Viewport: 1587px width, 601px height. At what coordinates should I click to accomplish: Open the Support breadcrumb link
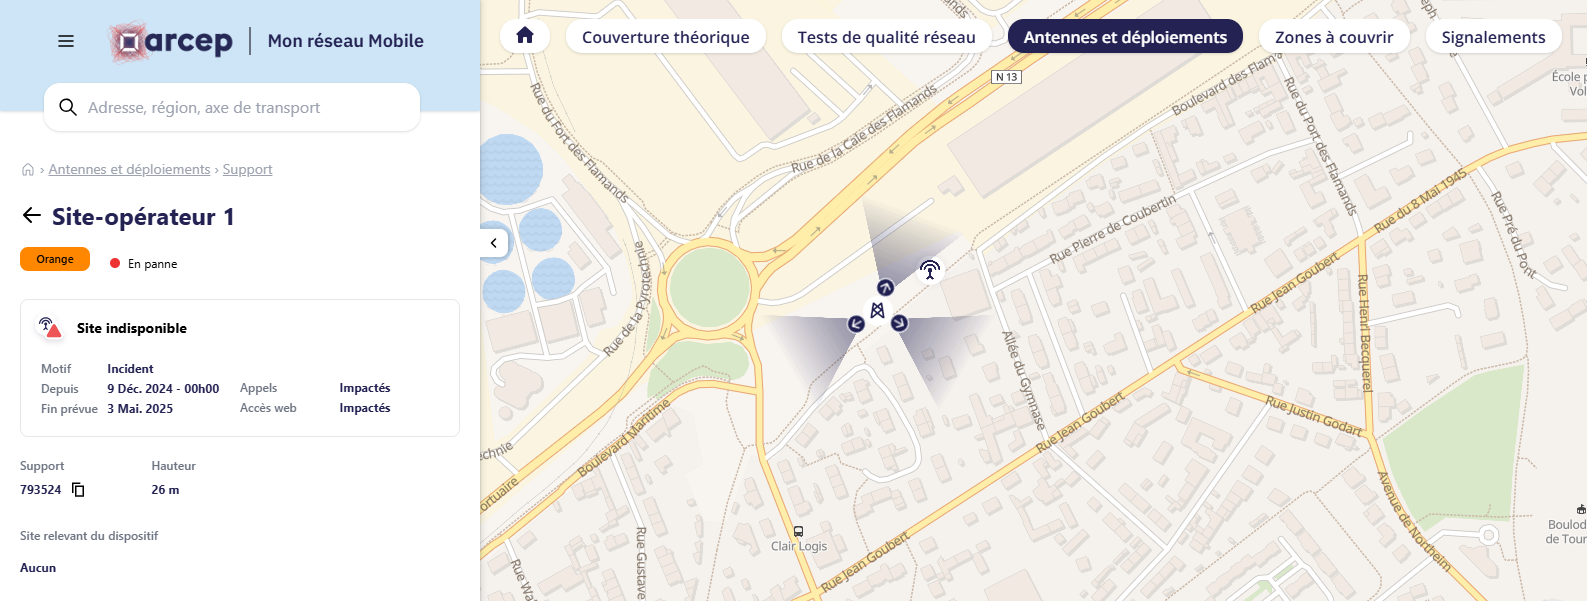tap(247, 170)
